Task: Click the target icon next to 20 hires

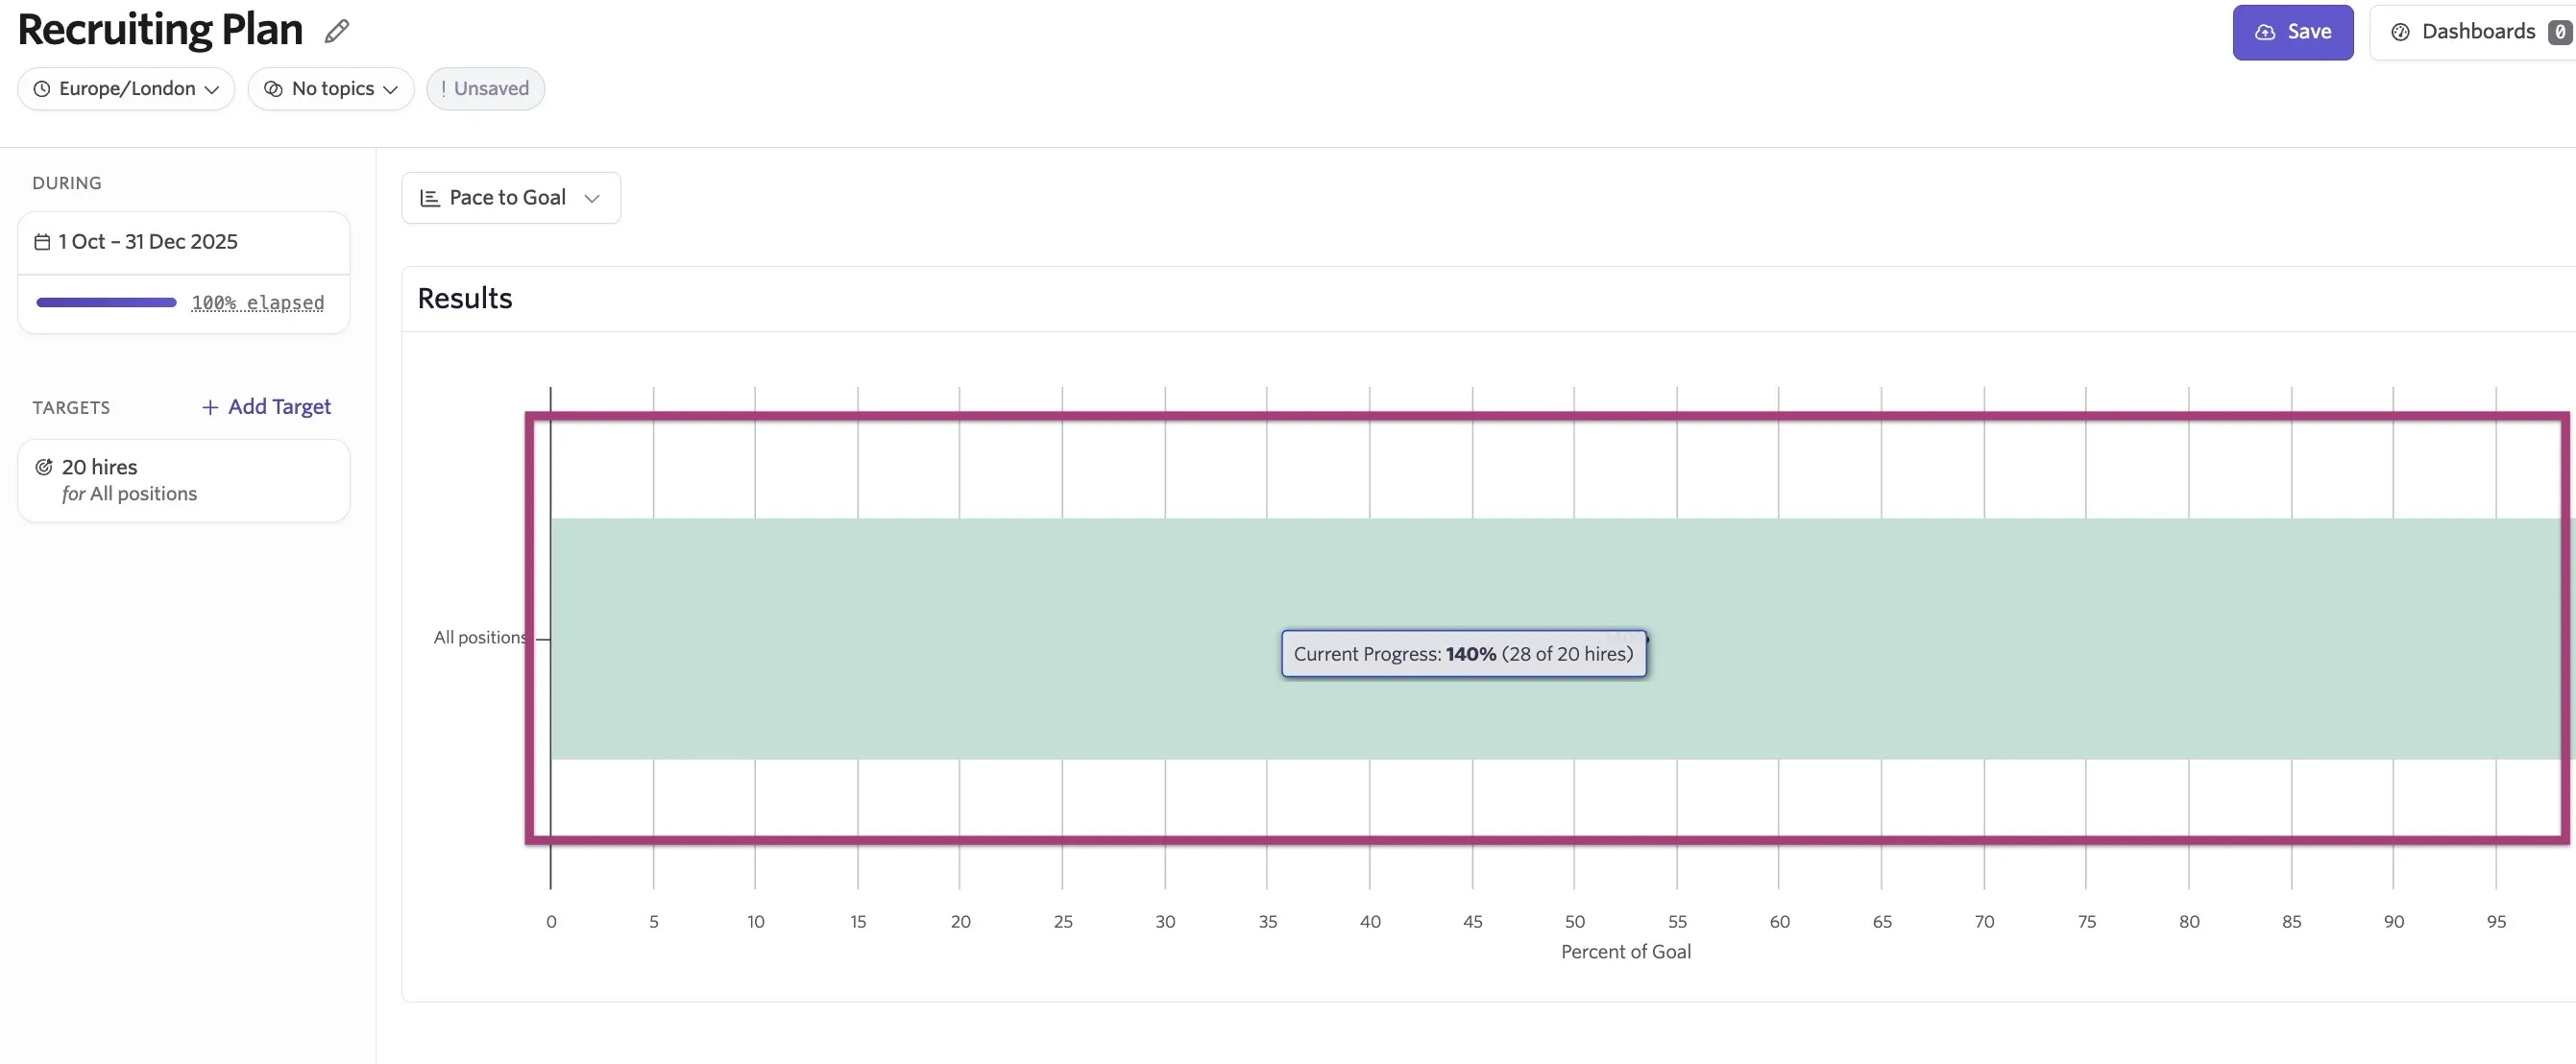Action: pyautogui.click(x=44, y=467)
